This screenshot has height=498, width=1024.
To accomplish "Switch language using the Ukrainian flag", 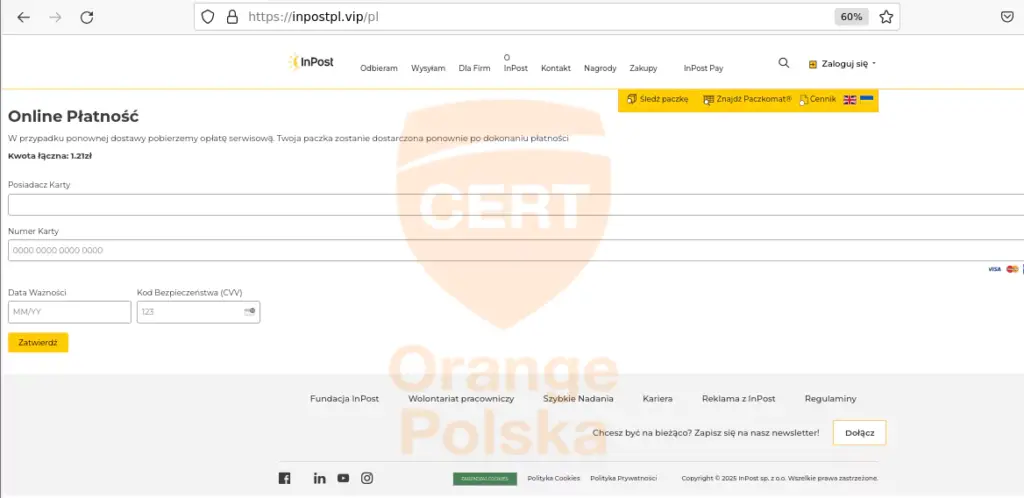I will (867, 99).
